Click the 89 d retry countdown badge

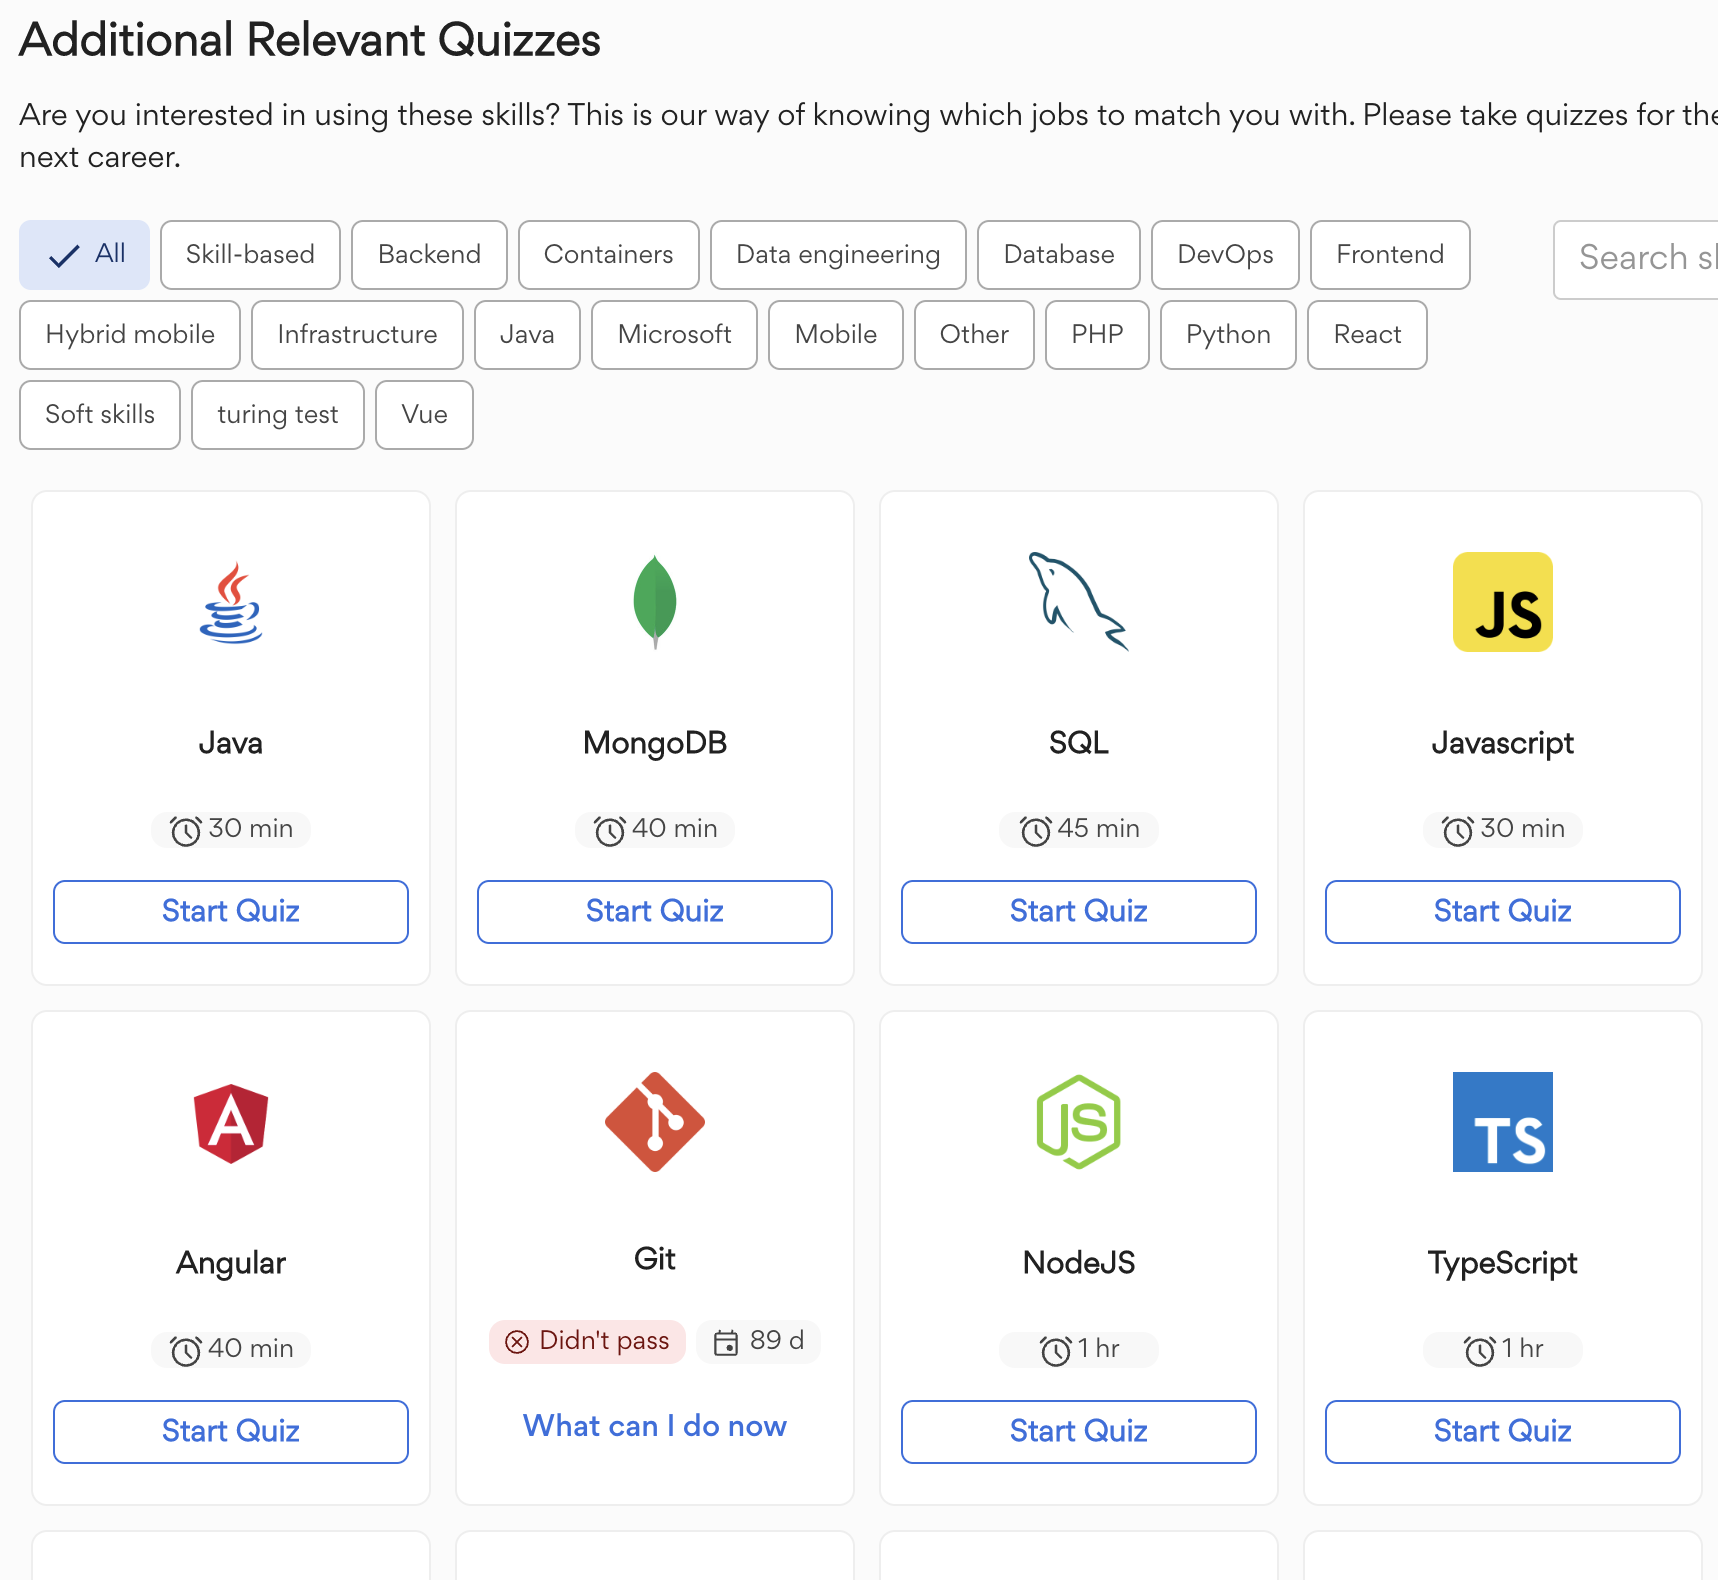758,1342
